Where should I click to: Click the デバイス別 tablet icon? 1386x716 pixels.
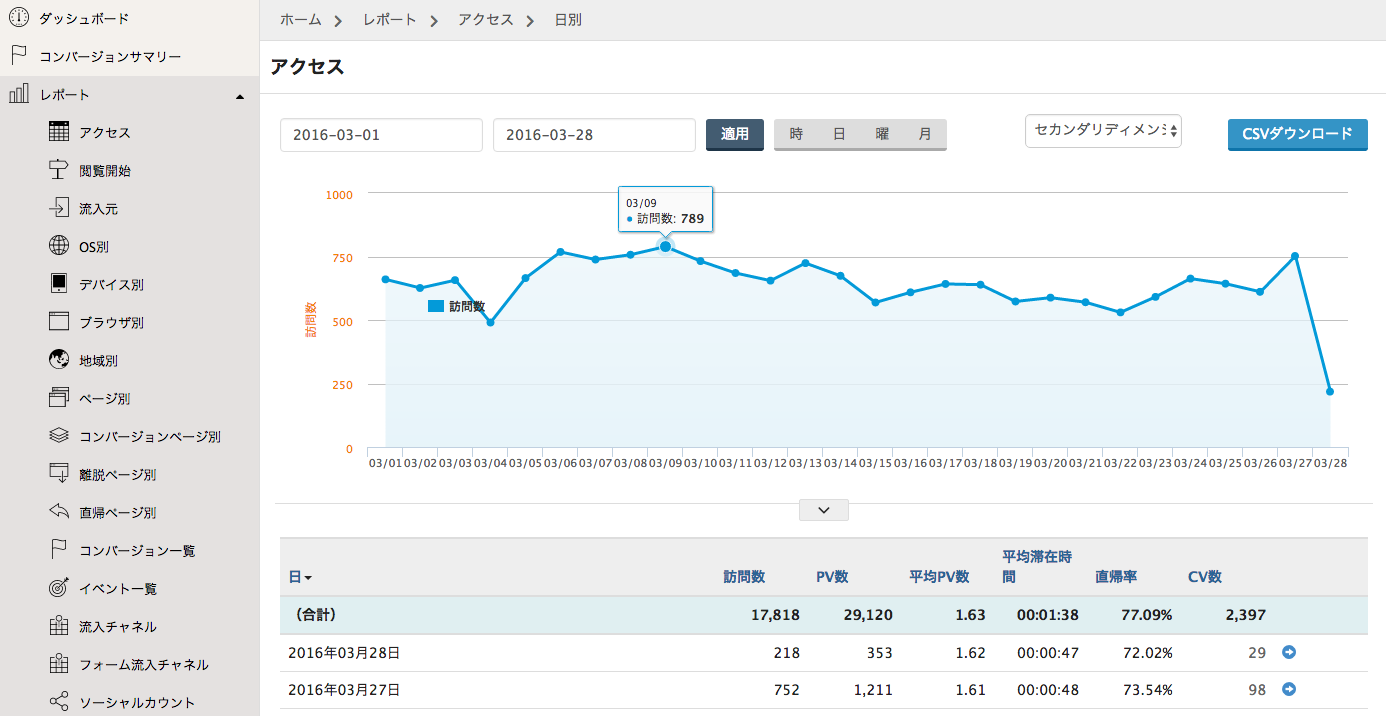coord(59,284)
